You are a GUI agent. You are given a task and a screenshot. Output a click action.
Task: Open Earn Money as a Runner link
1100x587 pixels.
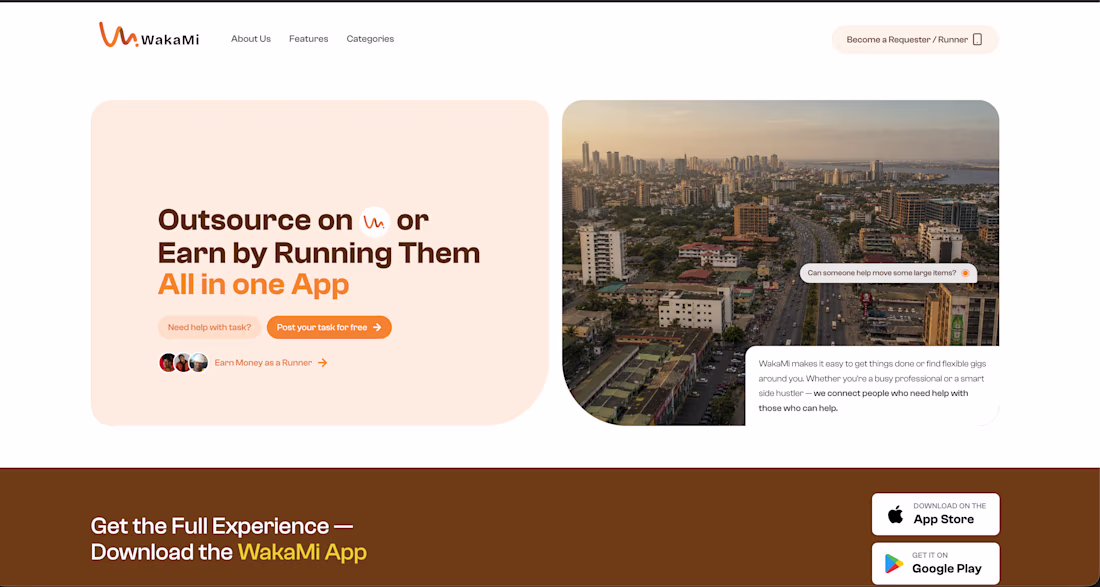(271, 363)
